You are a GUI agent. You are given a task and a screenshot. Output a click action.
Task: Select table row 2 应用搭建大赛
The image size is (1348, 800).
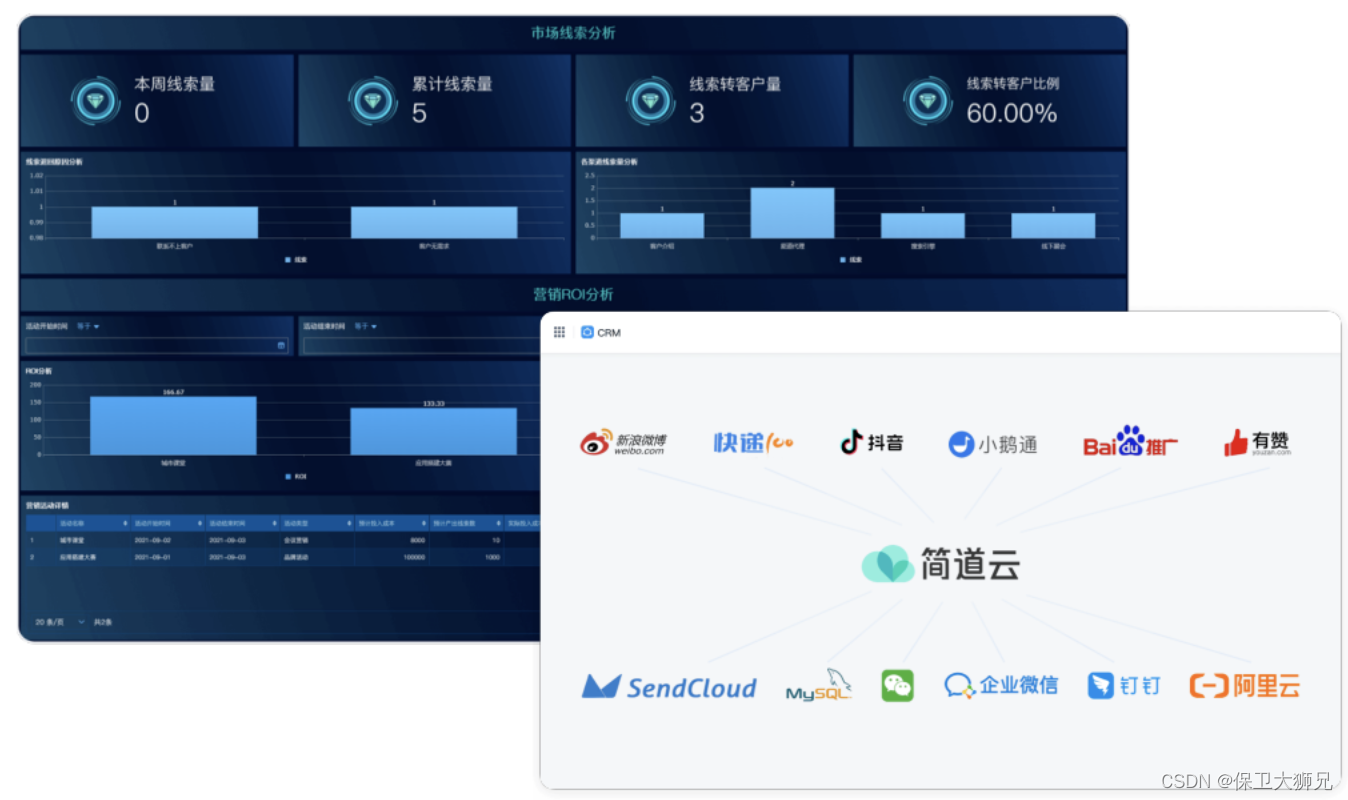coord(283,556)
